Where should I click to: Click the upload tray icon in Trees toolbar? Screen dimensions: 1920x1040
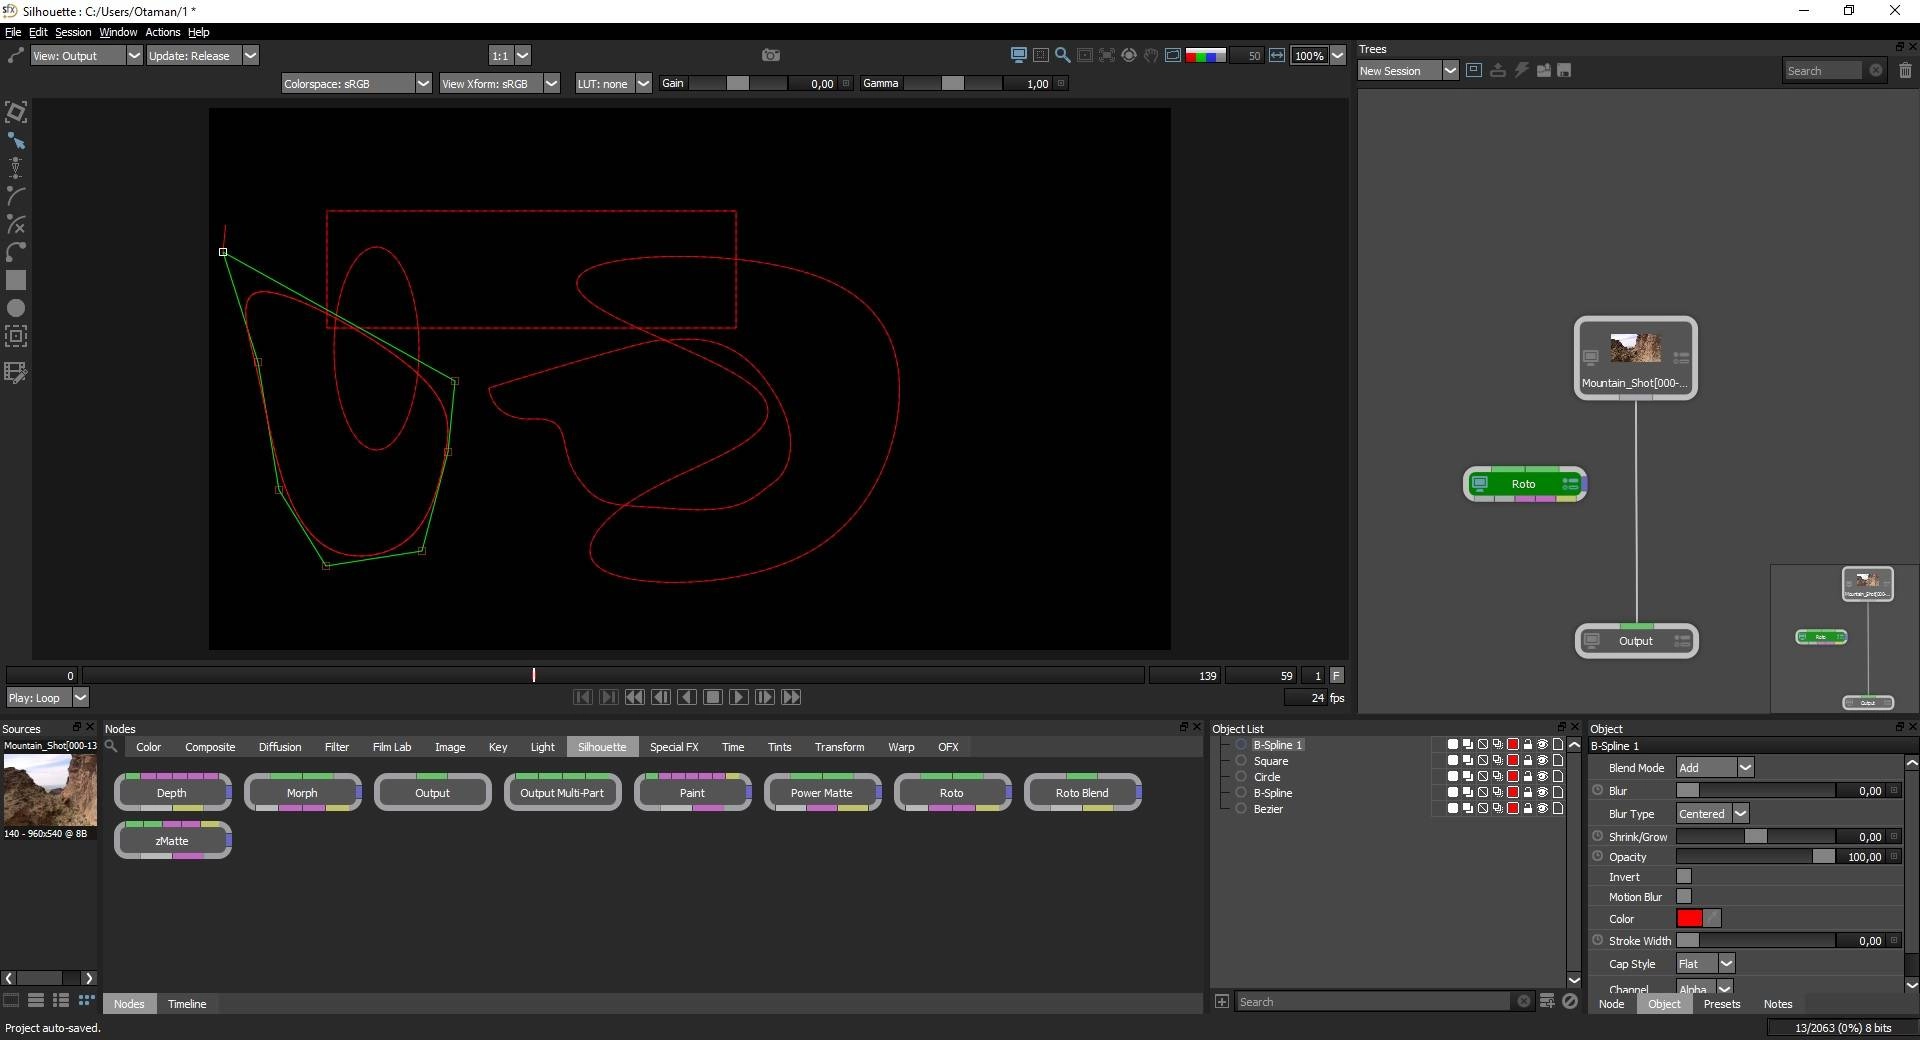[x=1498, y=70]
